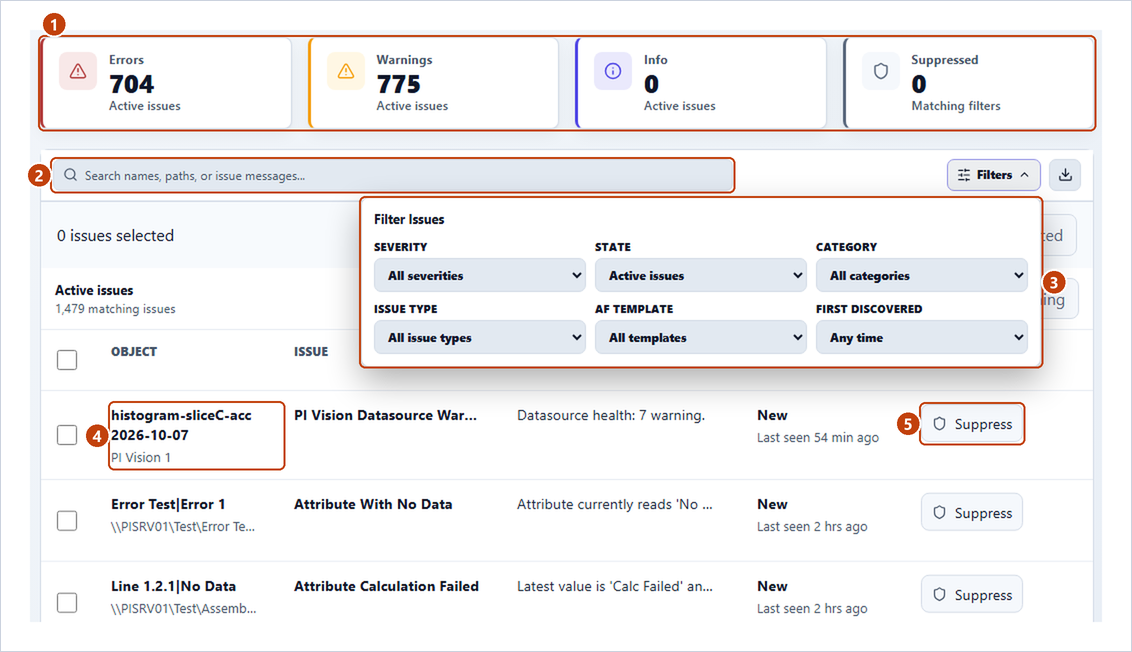Image resolution: width=1132 pixels, height=652 pixels.
Task: Click shield icon in histogram row Suppress button
Action: [x=939, y=424]
